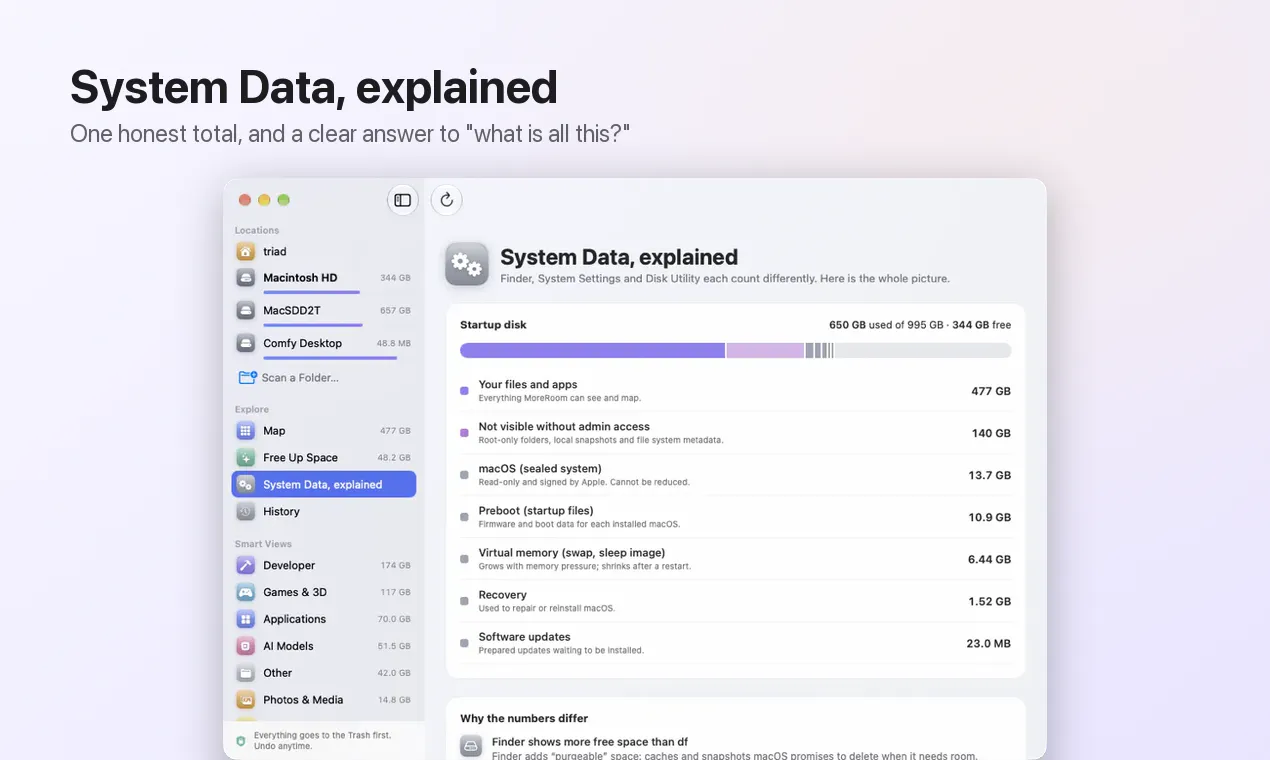The height and width of the screenshot is (760, 1270).
Task: Click the Finder shows more free space entry
Action: (x=735, y=748)
